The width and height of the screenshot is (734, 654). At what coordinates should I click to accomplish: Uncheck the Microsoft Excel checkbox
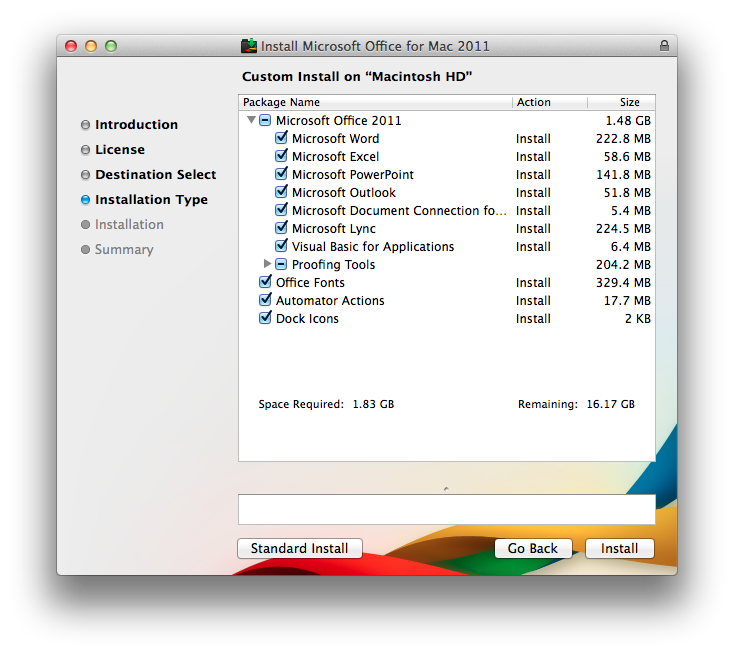tap(281, 156)
